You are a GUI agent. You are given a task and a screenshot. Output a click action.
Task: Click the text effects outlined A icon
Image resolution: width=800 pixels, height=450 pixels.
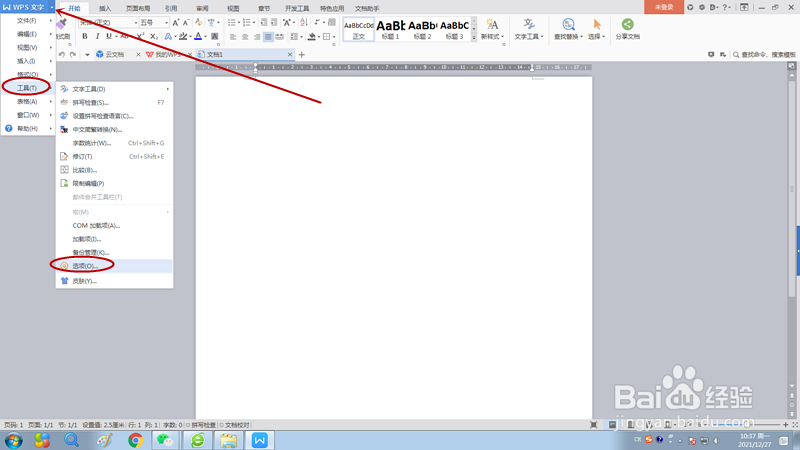pyautogui.click(x=168, y=36)
